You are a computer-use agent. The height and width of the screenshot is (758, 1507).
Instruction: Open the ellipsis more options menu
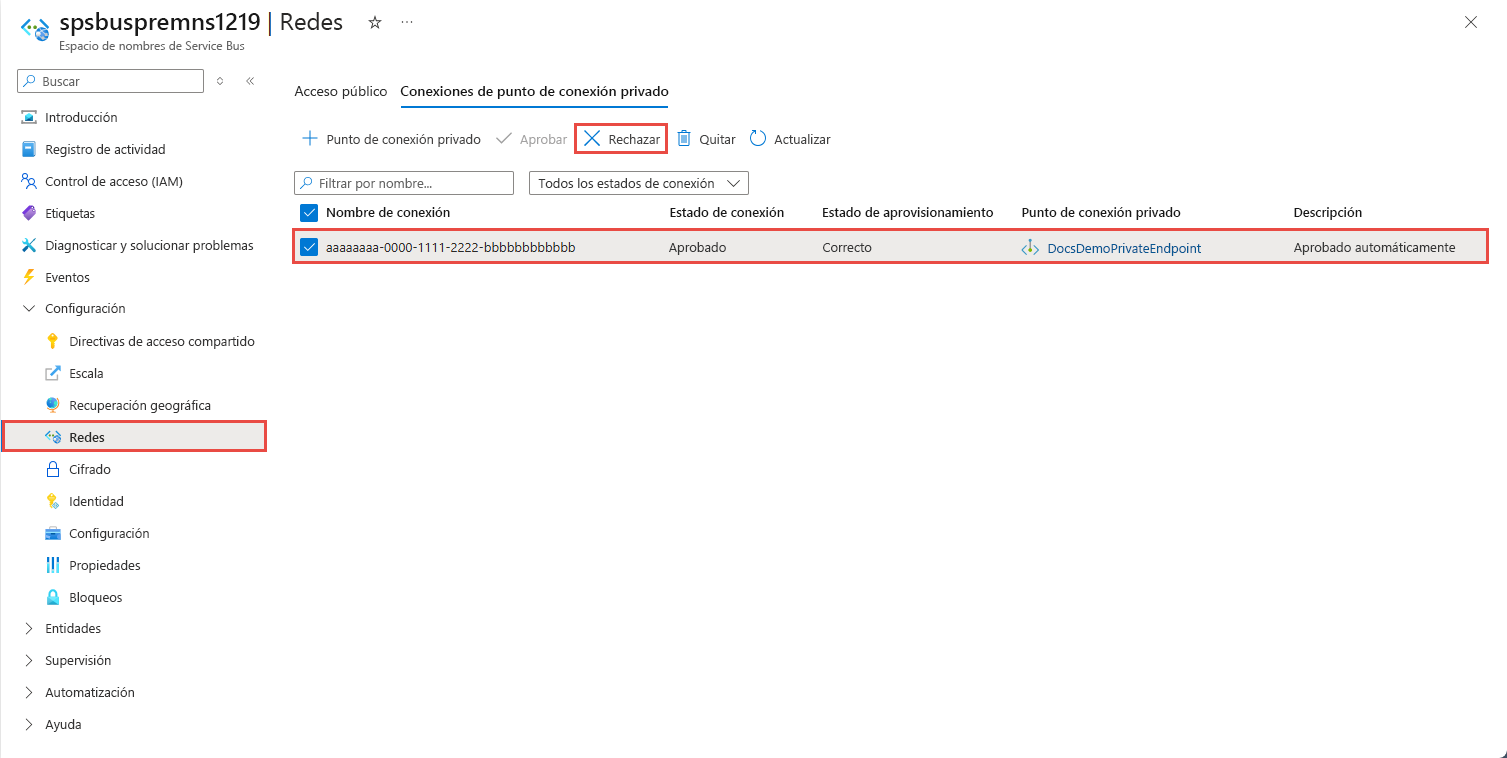coord(406,22)
